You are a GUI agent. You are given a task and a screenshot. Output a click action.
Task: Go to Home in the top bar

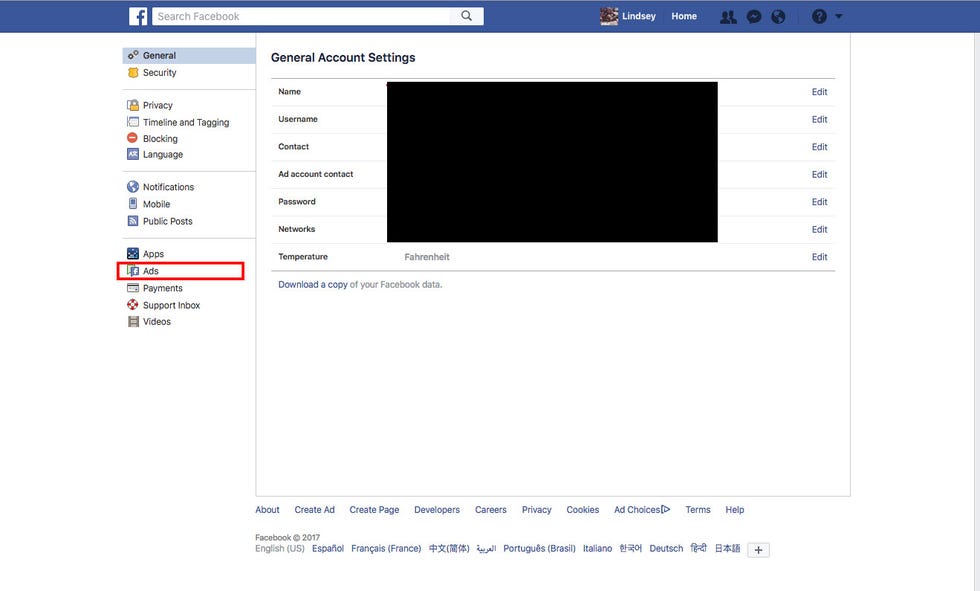tap(684, 16)
